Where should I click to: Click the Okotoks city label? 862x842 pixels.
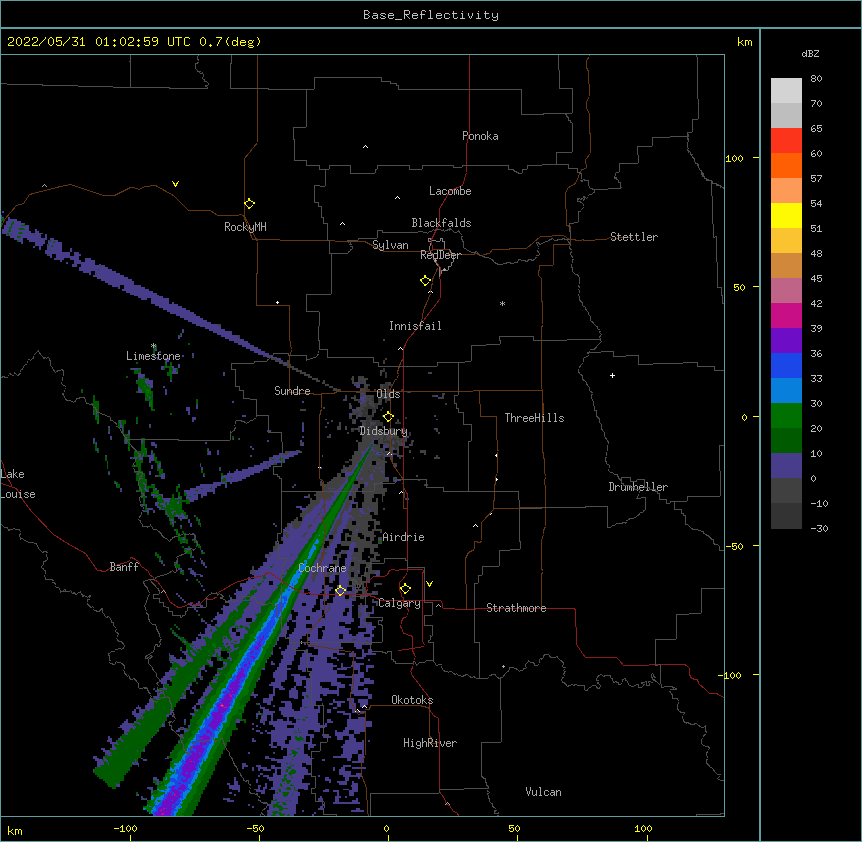pyautogui.click(x=412, y=700)
